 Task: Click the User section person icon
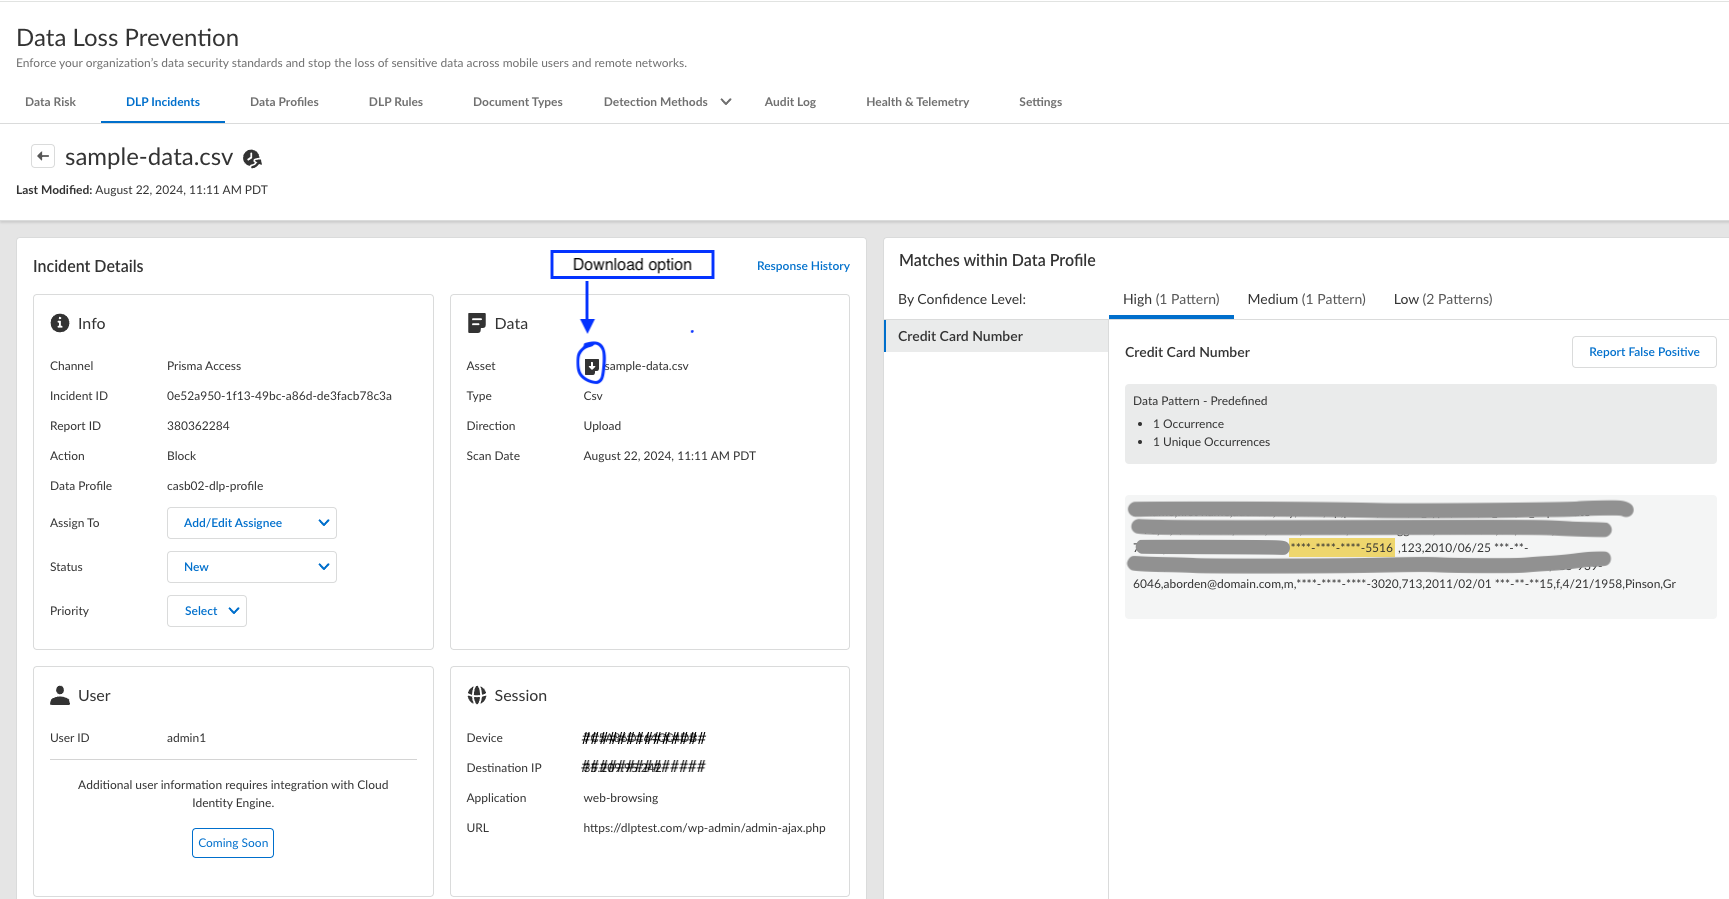click(60, 695)
